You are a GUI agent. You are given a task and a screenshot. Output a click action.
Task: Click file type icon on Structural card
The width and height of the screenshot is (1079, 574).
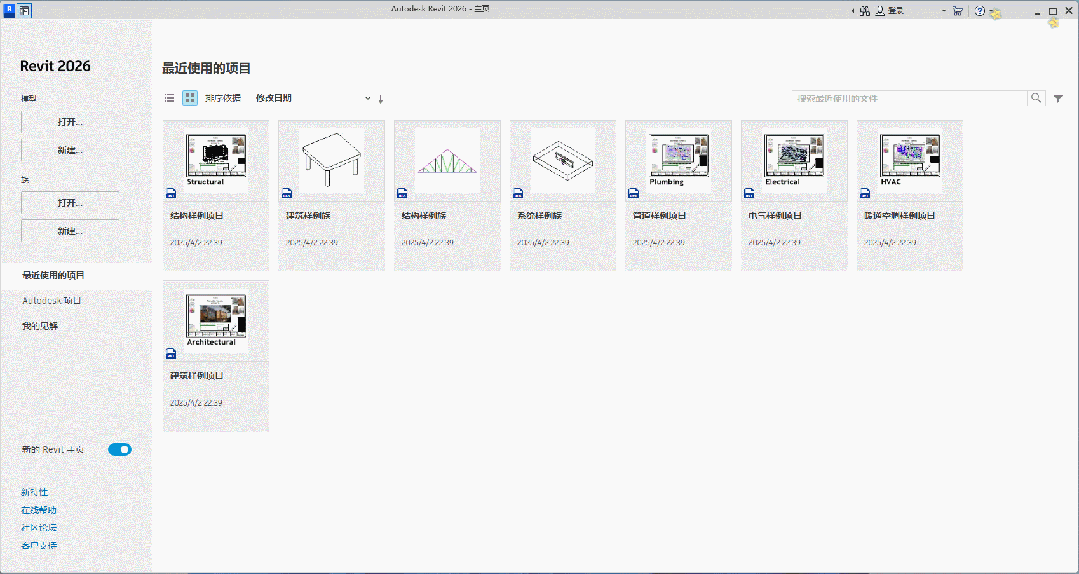pyautogui.click(x=171, y=193)
